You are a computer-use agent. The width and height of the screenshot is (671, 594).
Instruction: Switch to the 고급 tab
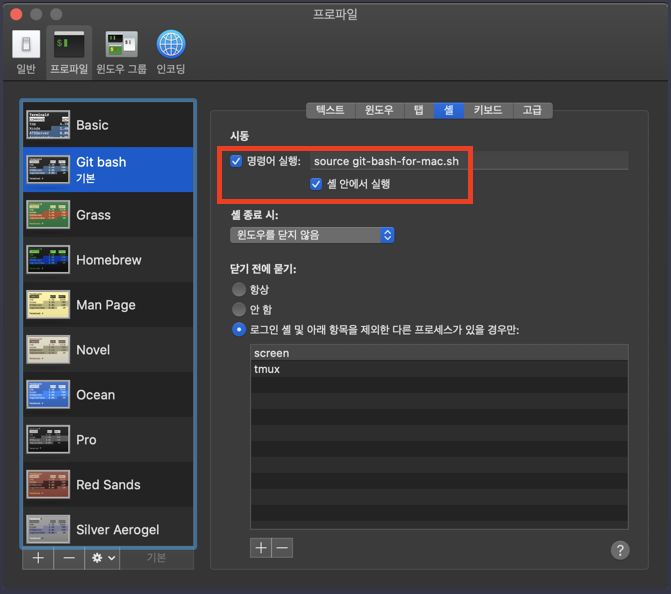tap(533, 110)
